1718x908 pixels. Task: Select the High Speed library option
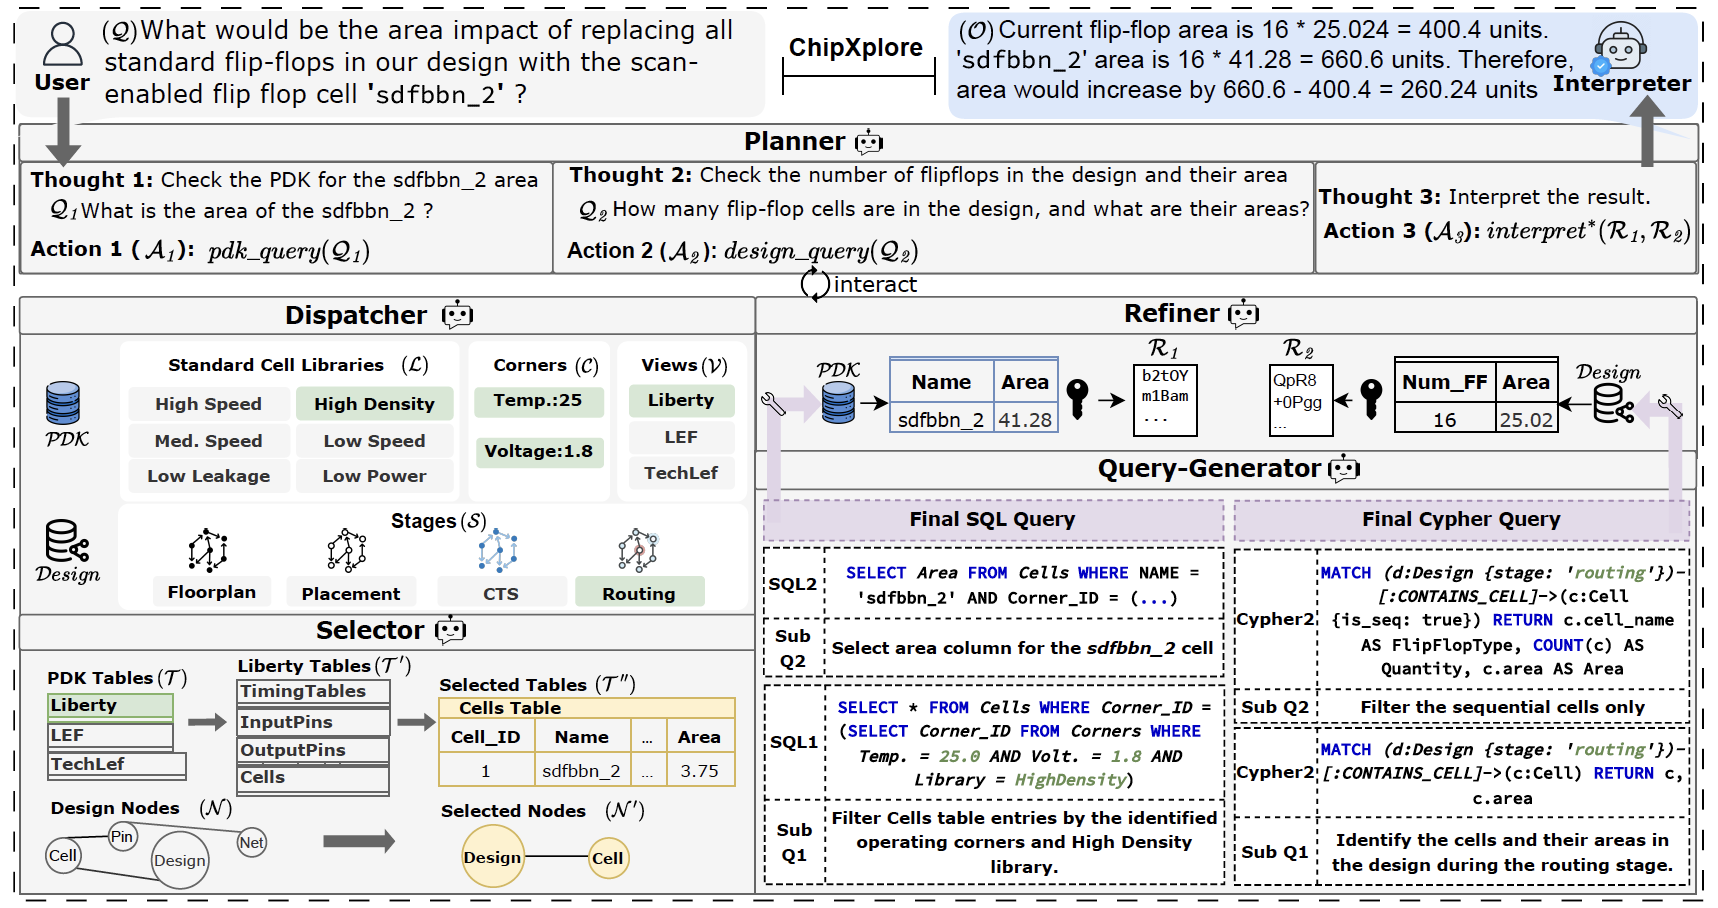[208, 404]
